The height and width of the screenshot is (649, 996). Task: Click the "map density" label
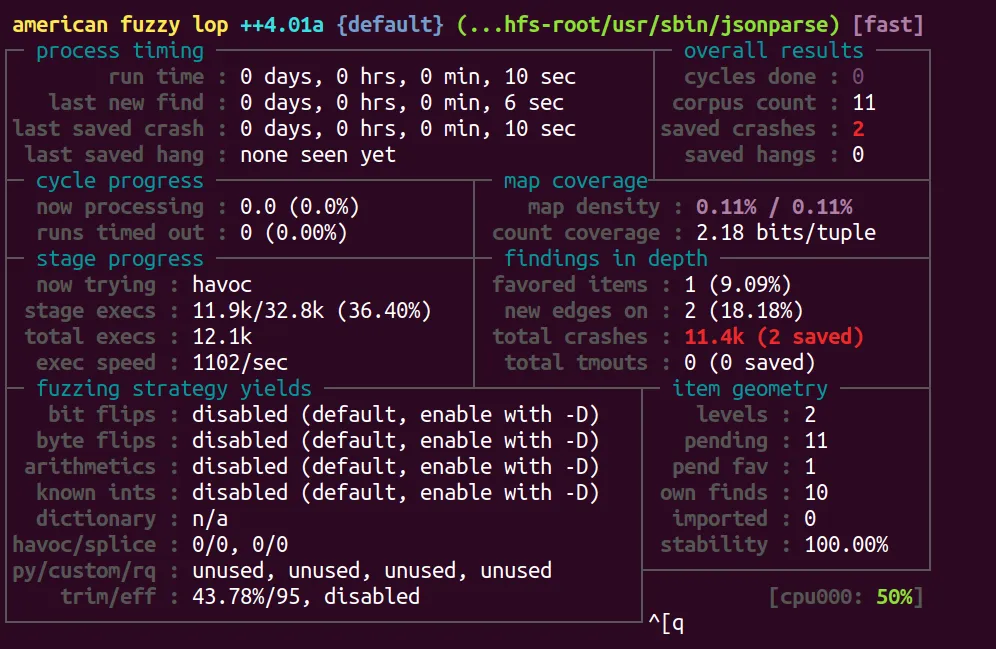click(594, 207)
